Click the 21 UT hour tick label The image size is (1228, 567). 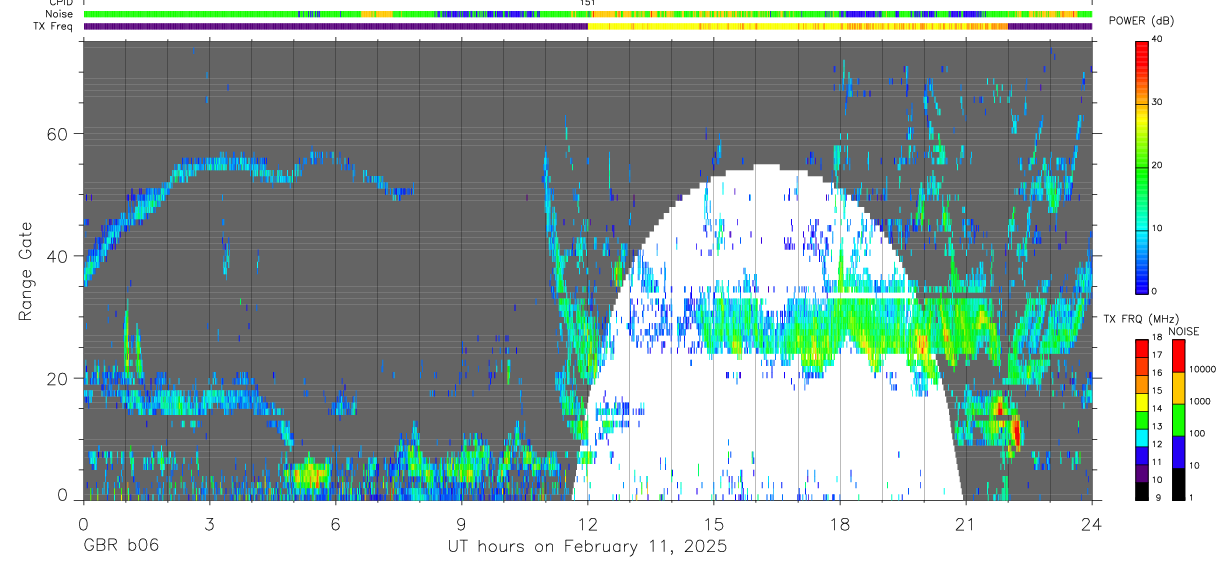click(x=966, y=524)
